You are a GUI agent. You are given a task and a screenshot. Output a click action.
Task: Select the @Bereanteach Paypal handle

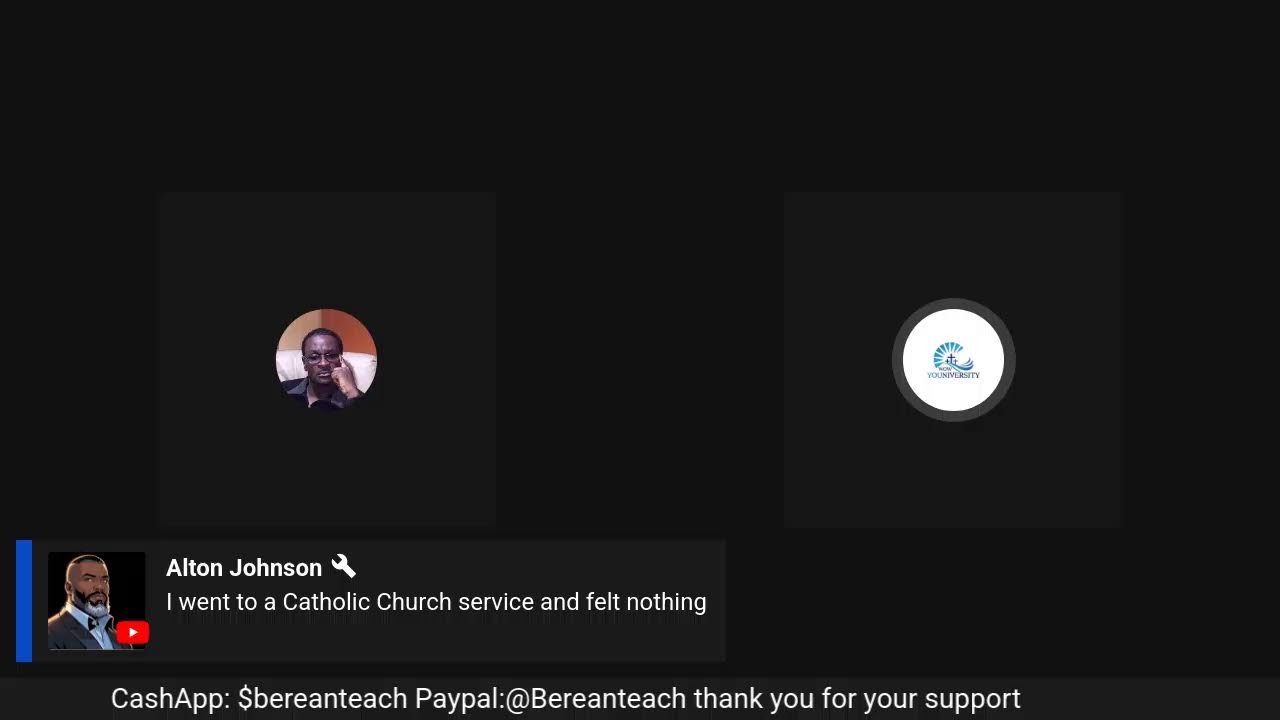pos(596,698)
